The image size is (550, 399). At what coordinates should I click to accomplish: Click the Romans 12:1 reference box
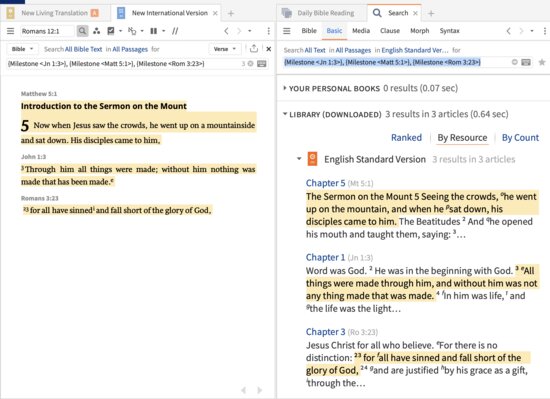pos(47,31)
